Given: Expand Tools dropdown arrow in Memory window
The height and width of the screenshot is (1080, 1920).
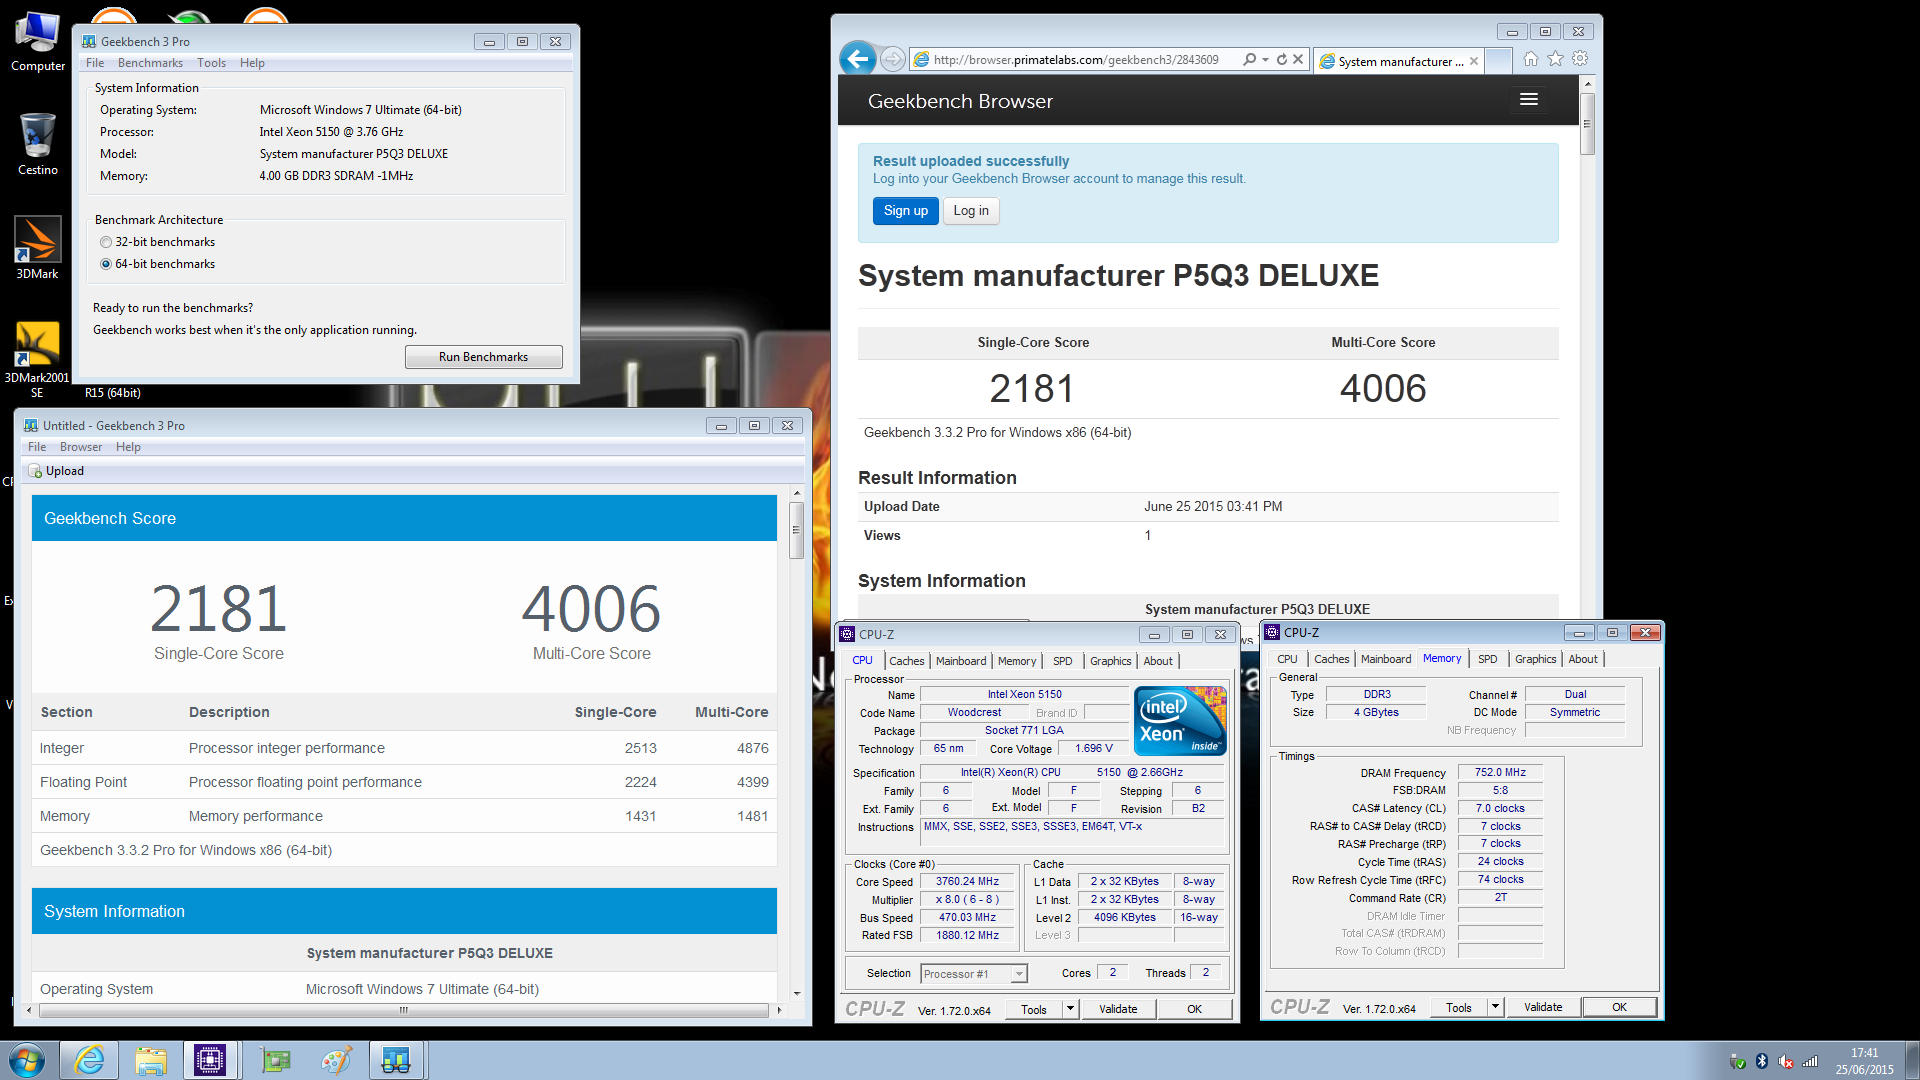Looking at the screenshot, I should [1495, 1007].
